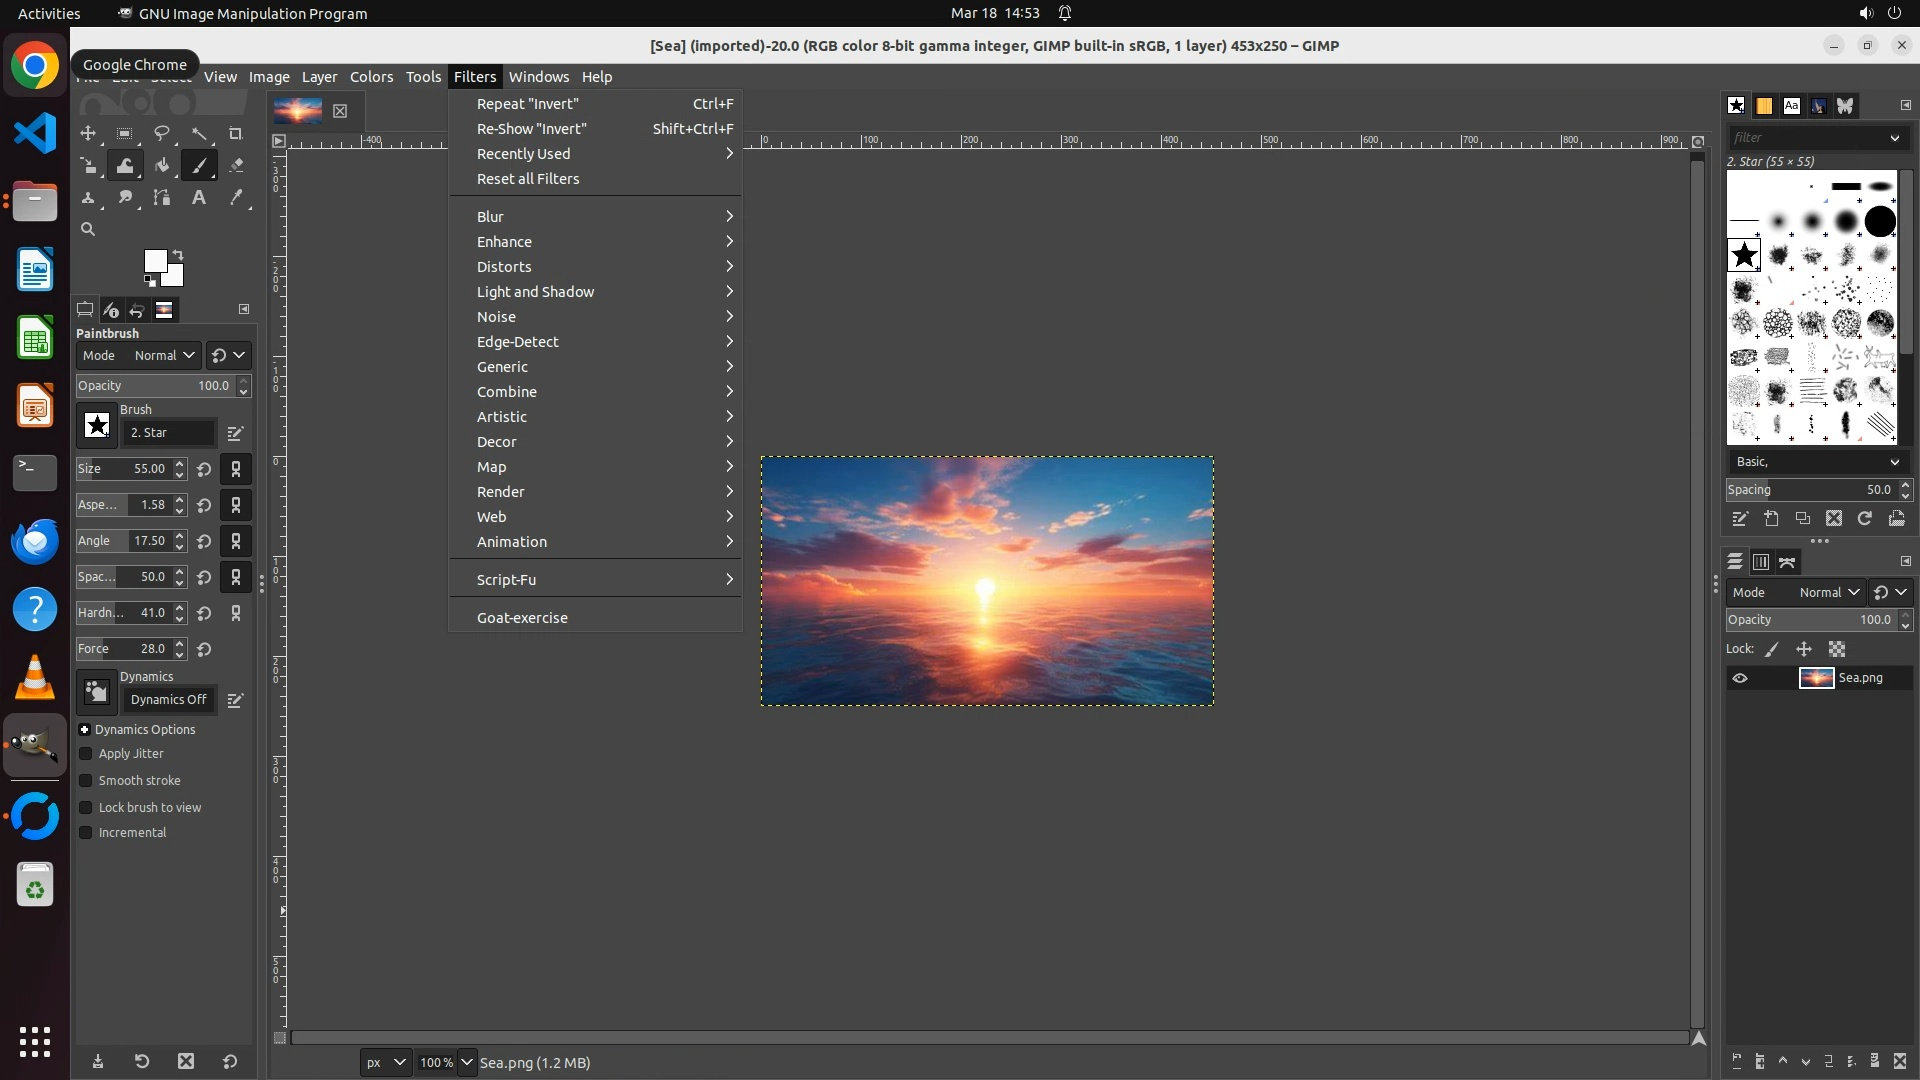Viewport: 1920px width, 1080px height.
Task: Enable the Smooth stroke checkbox
Action: (86, 781)
